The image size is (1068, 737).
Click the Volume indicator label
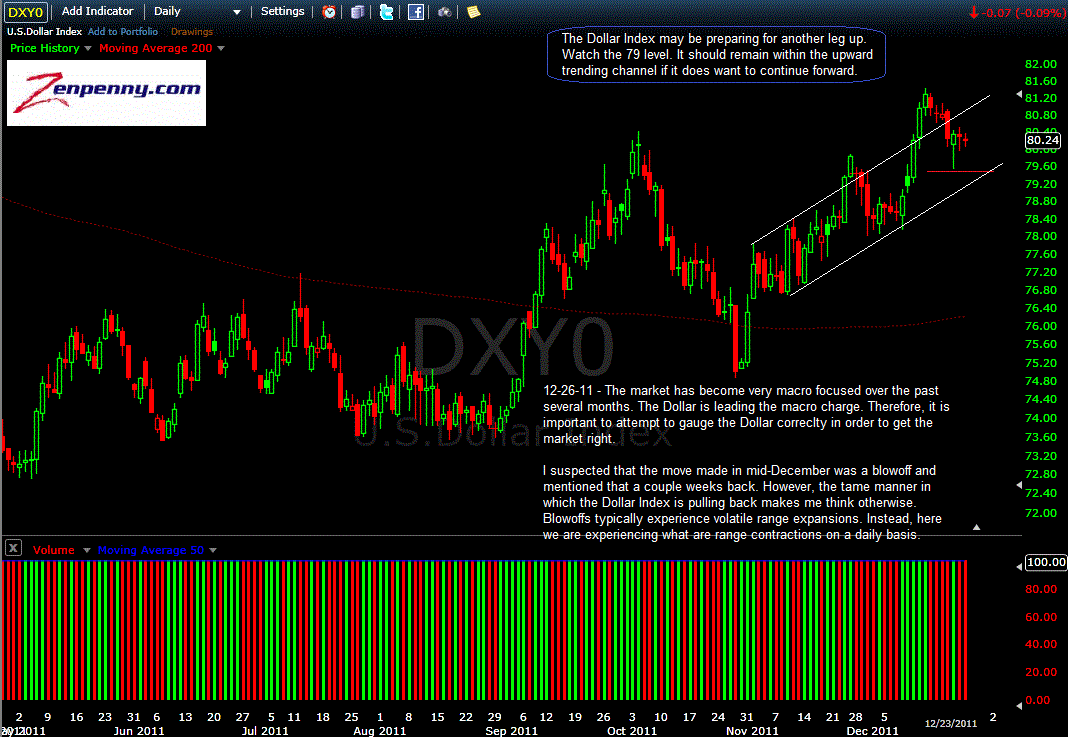(54, 550)
